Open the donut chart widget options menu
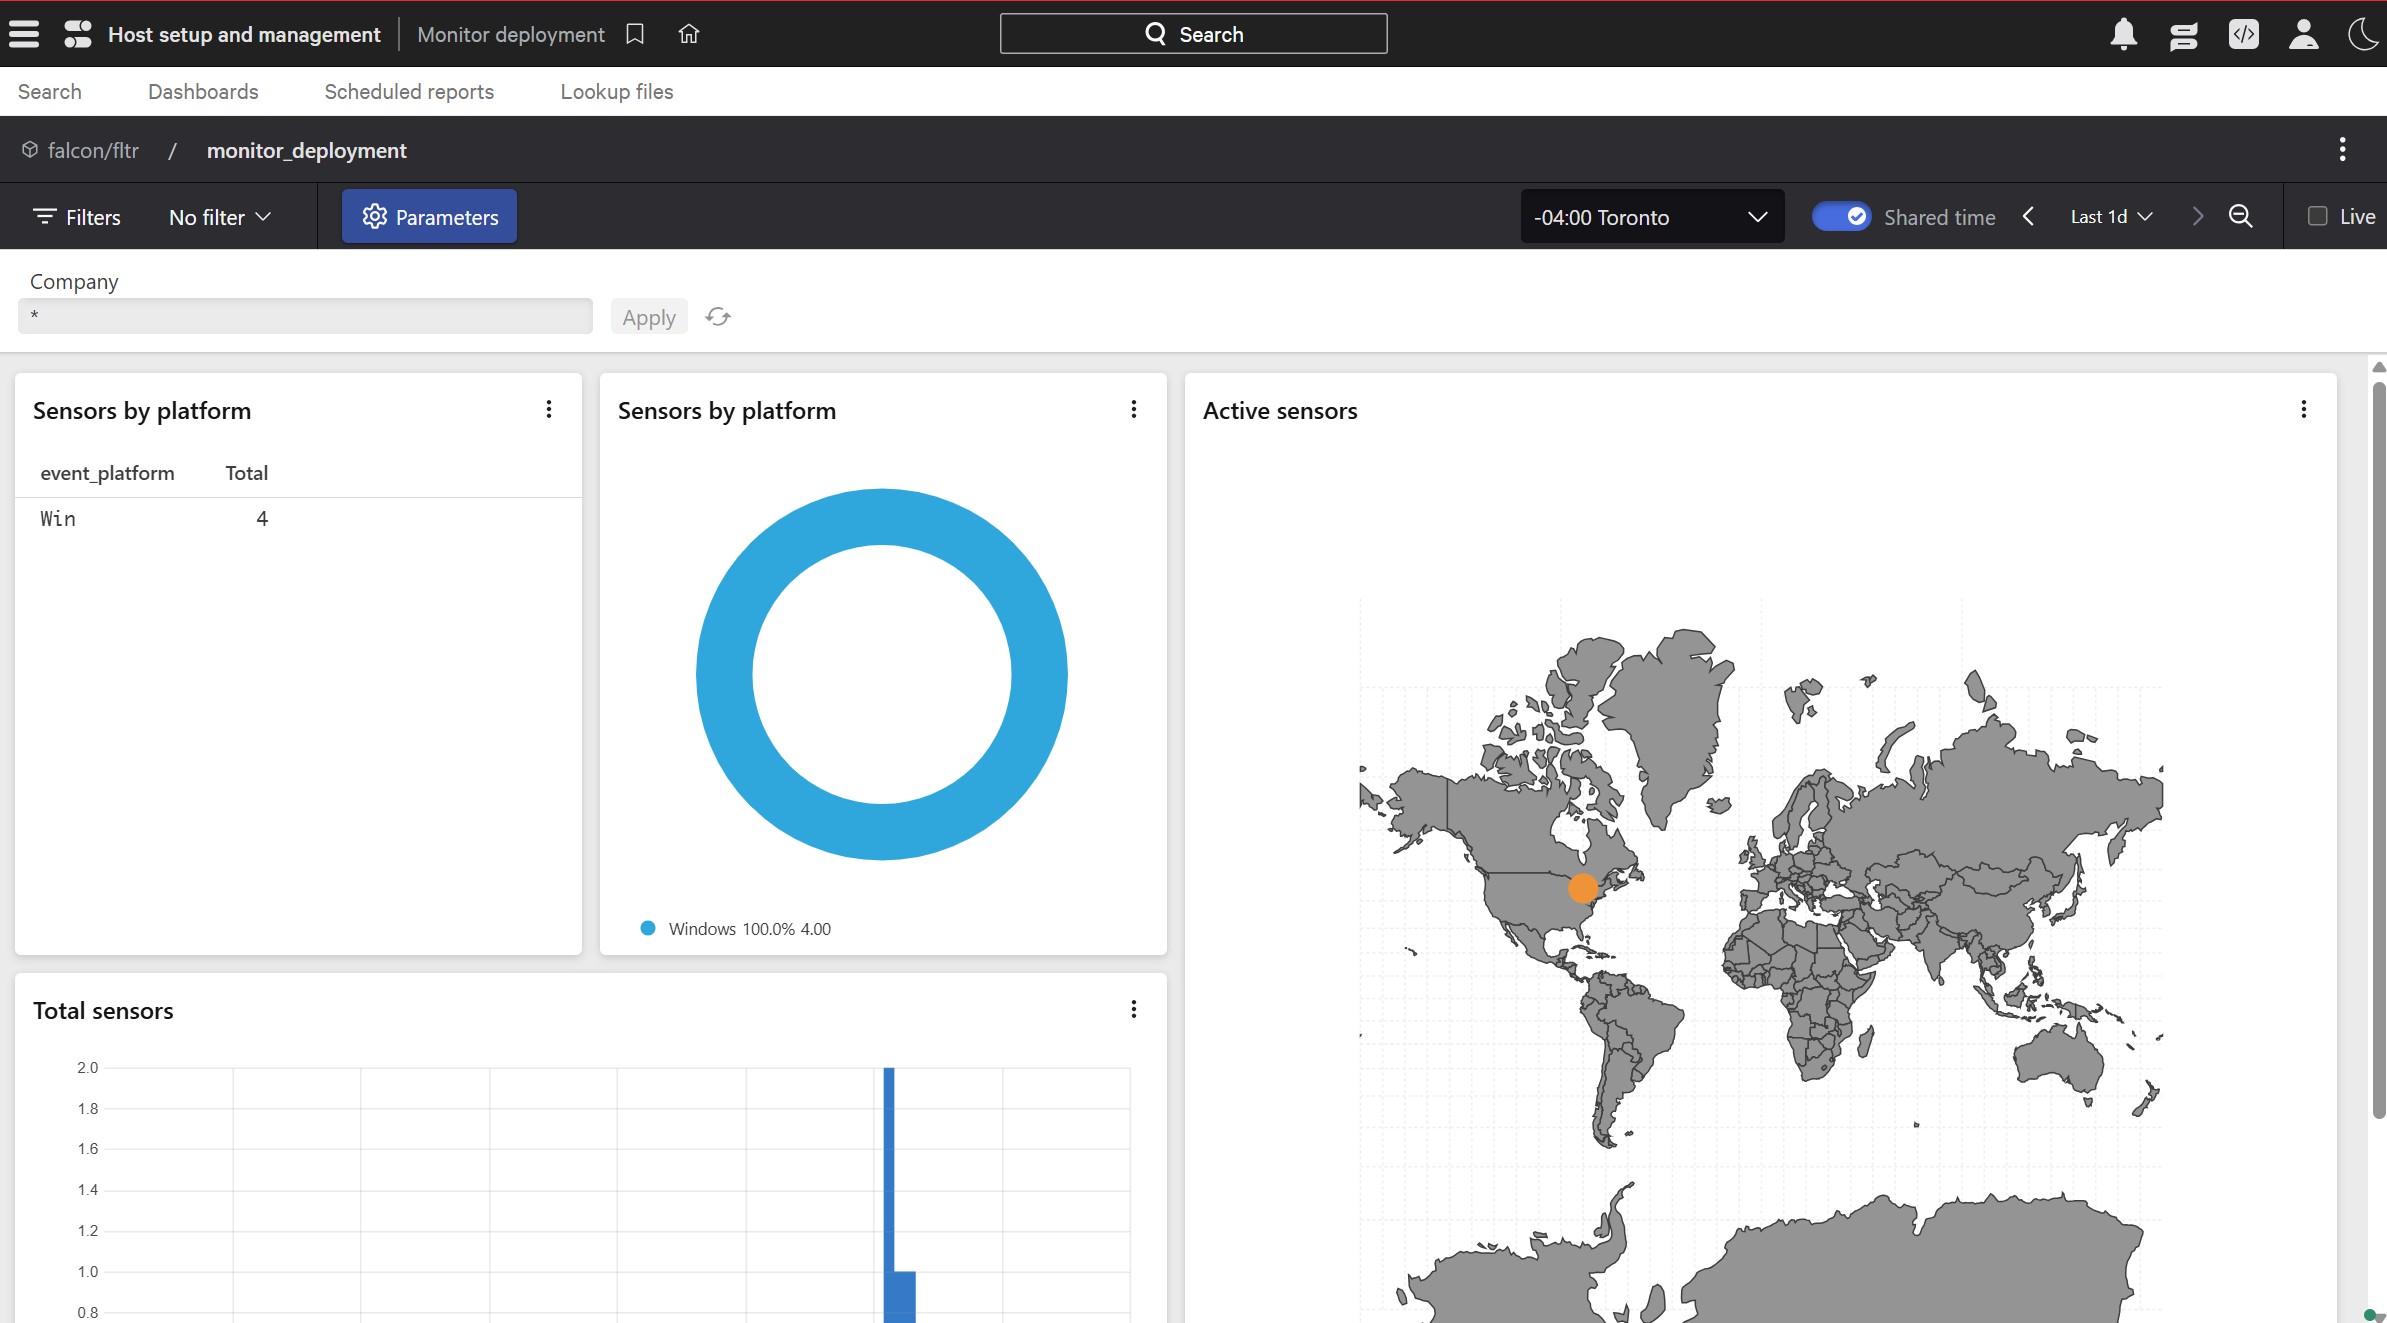The height and width of the screenshot is (1323, 2387). click(x=1134, y=409)
